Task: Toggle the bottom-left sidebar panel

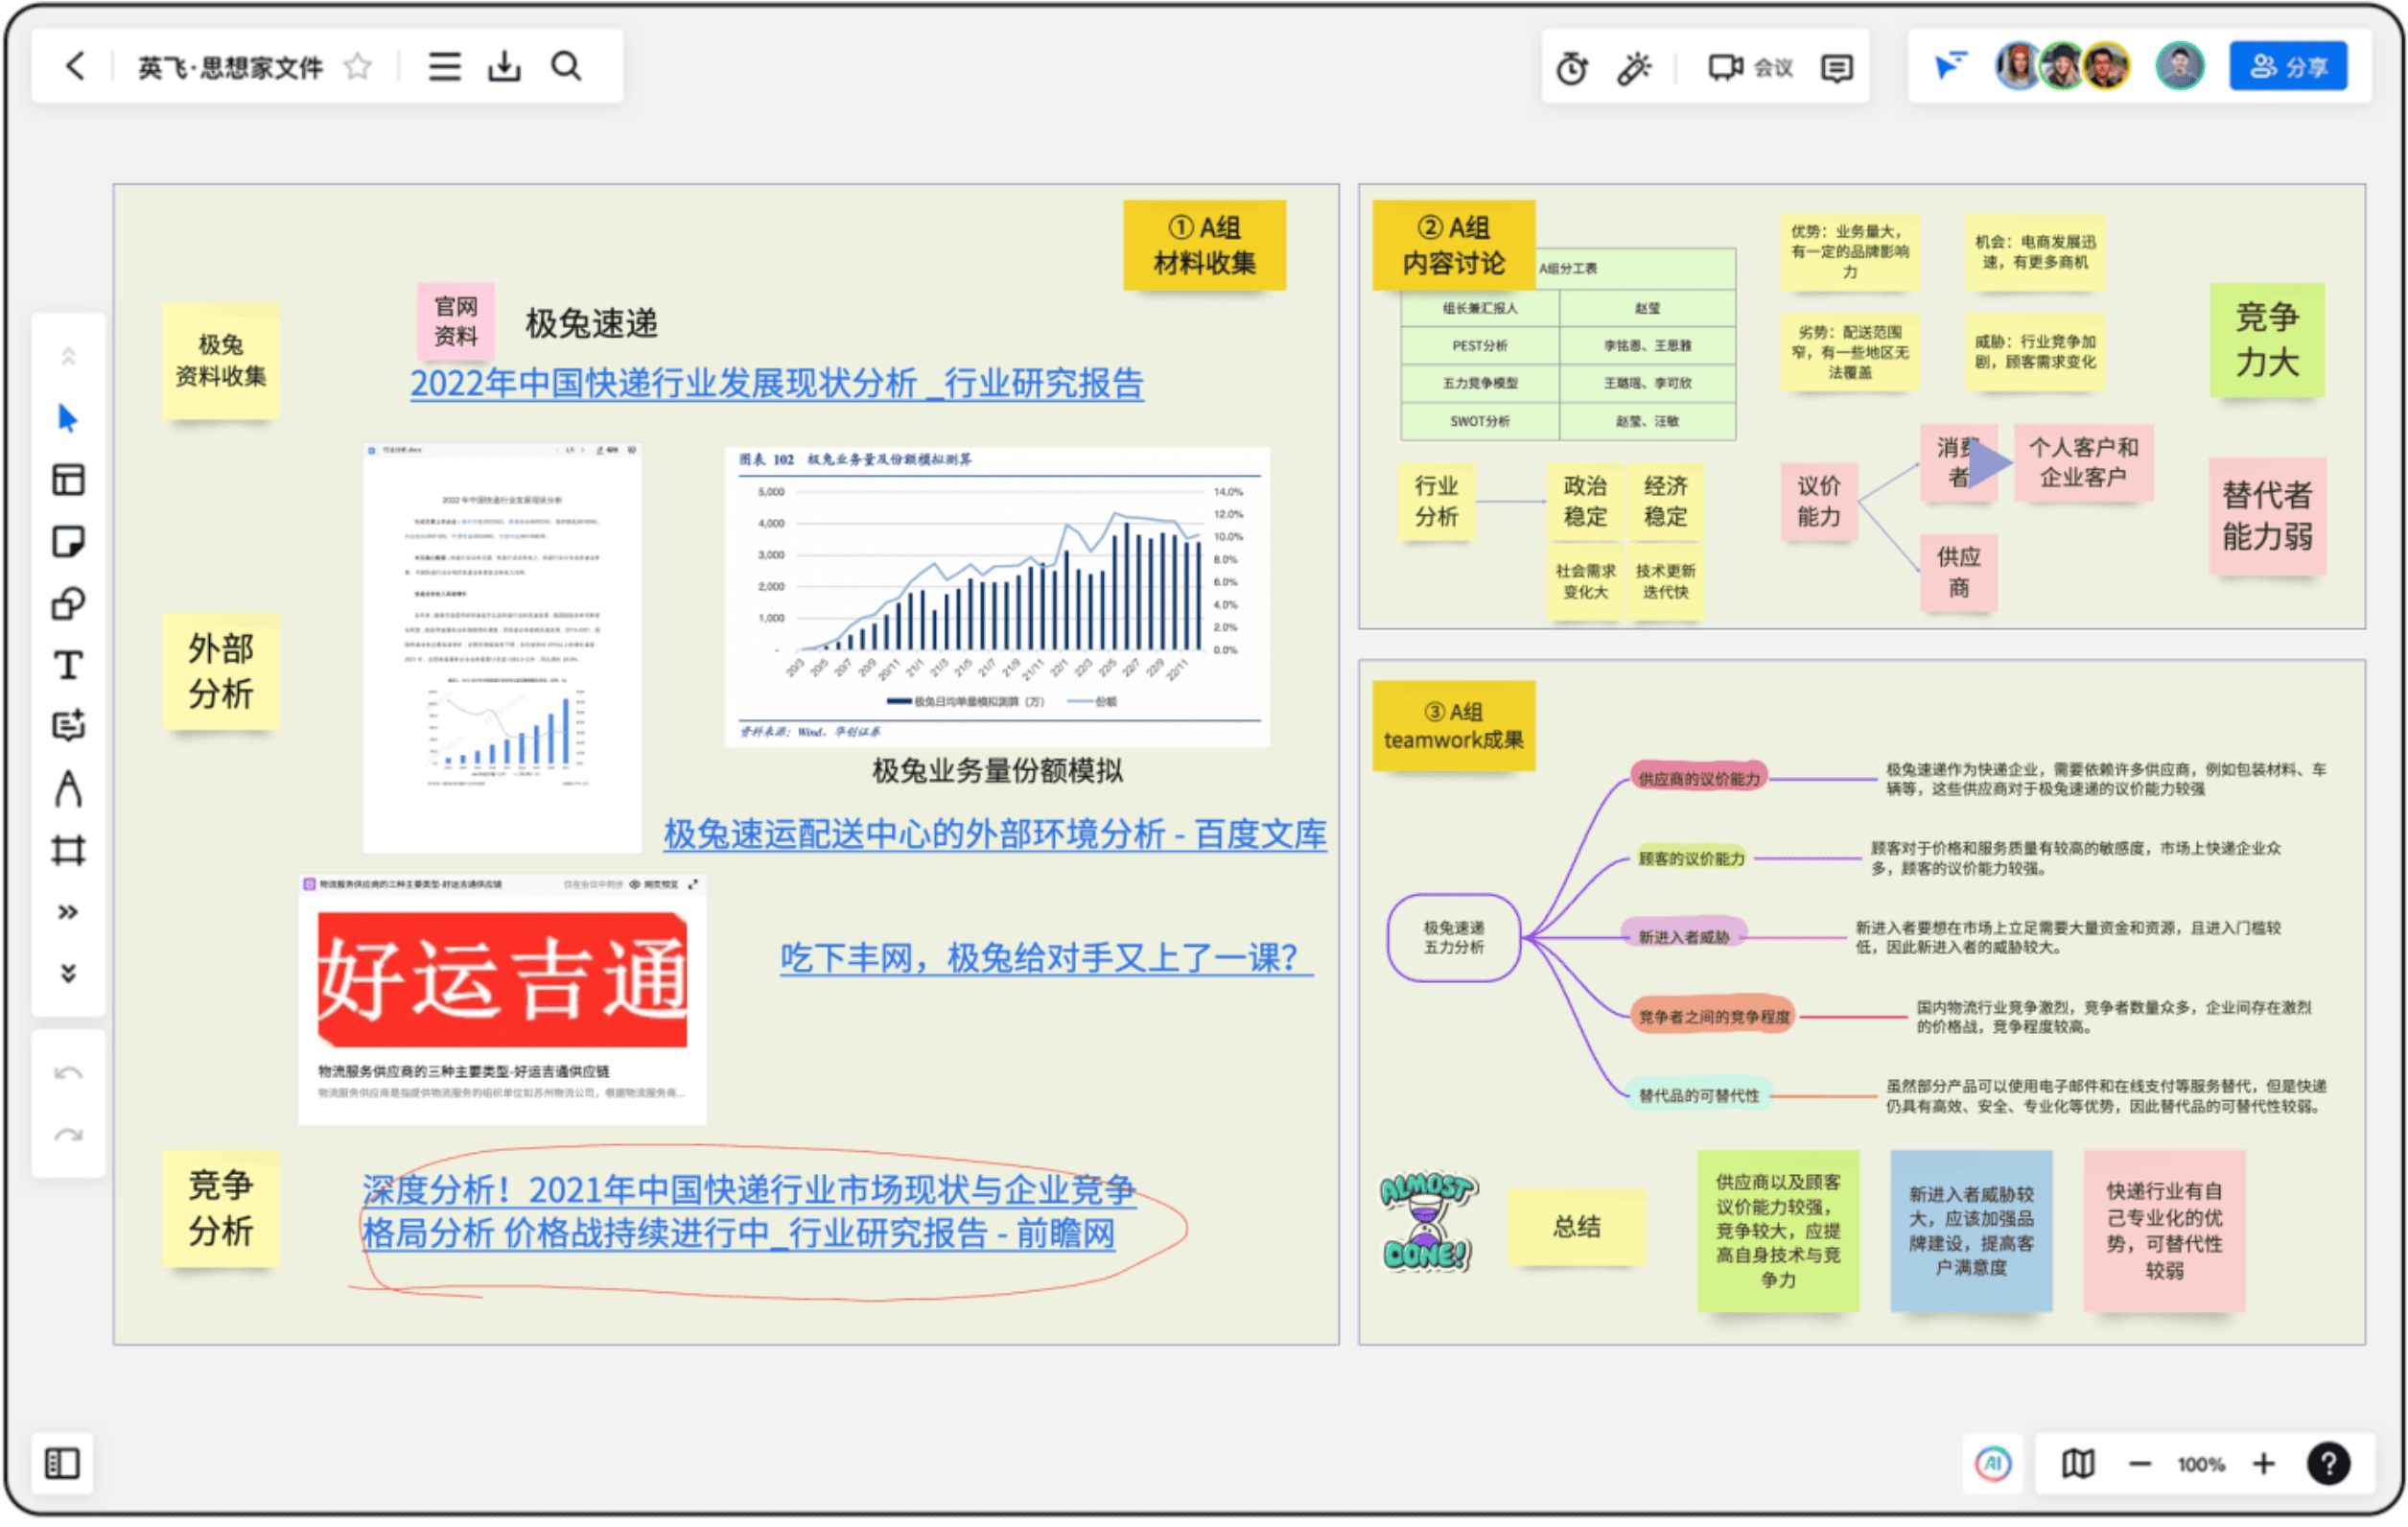Action: 62,1464
